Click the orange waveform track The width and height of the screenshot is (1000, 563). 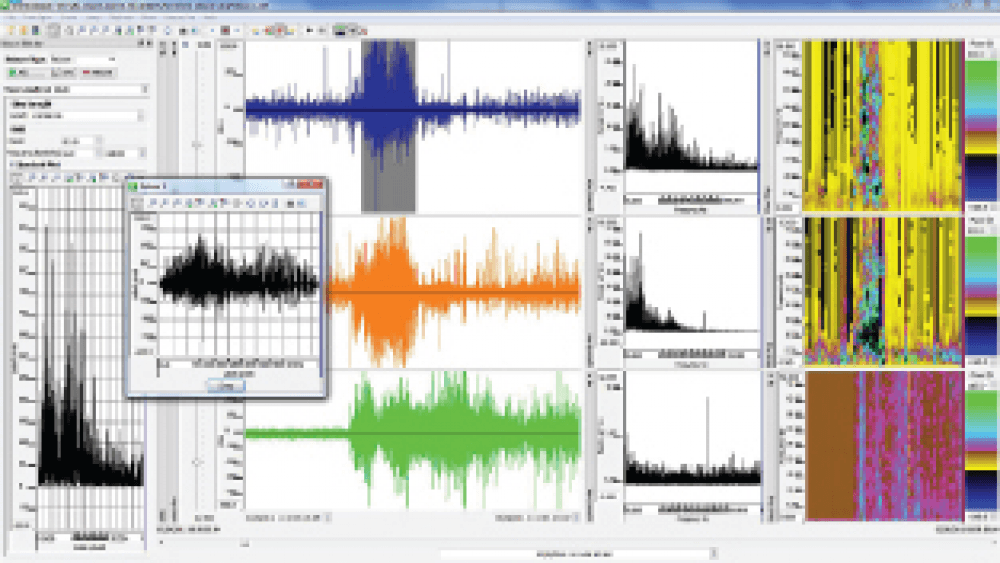(454, 292)
